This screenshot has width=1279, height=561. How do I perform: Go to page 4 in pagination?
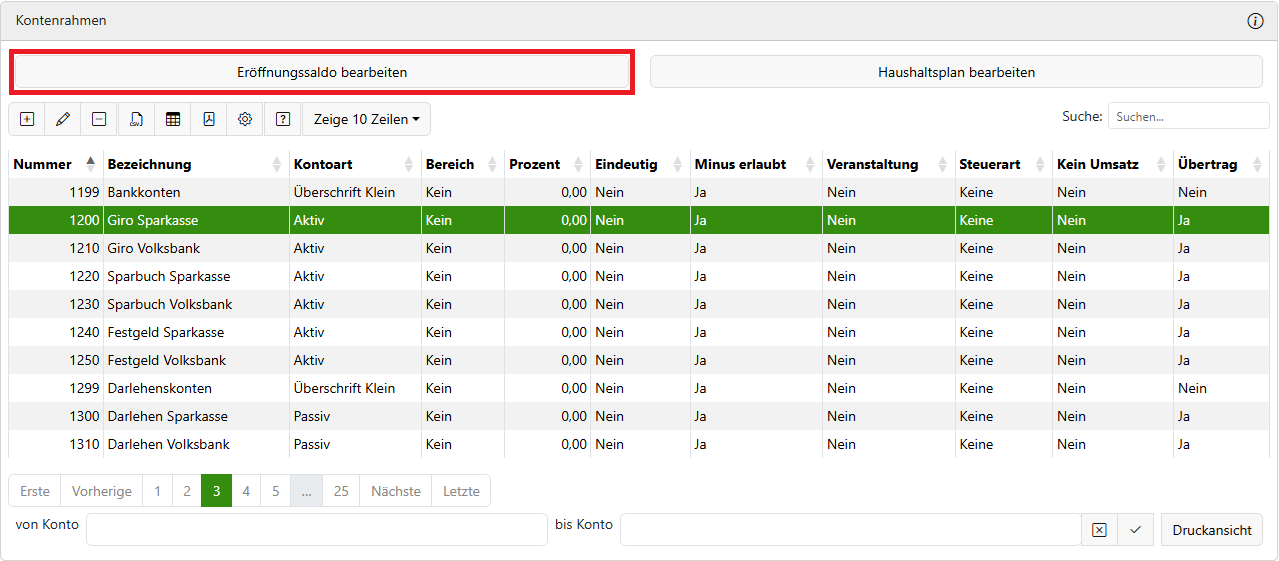tap(246, 491)
